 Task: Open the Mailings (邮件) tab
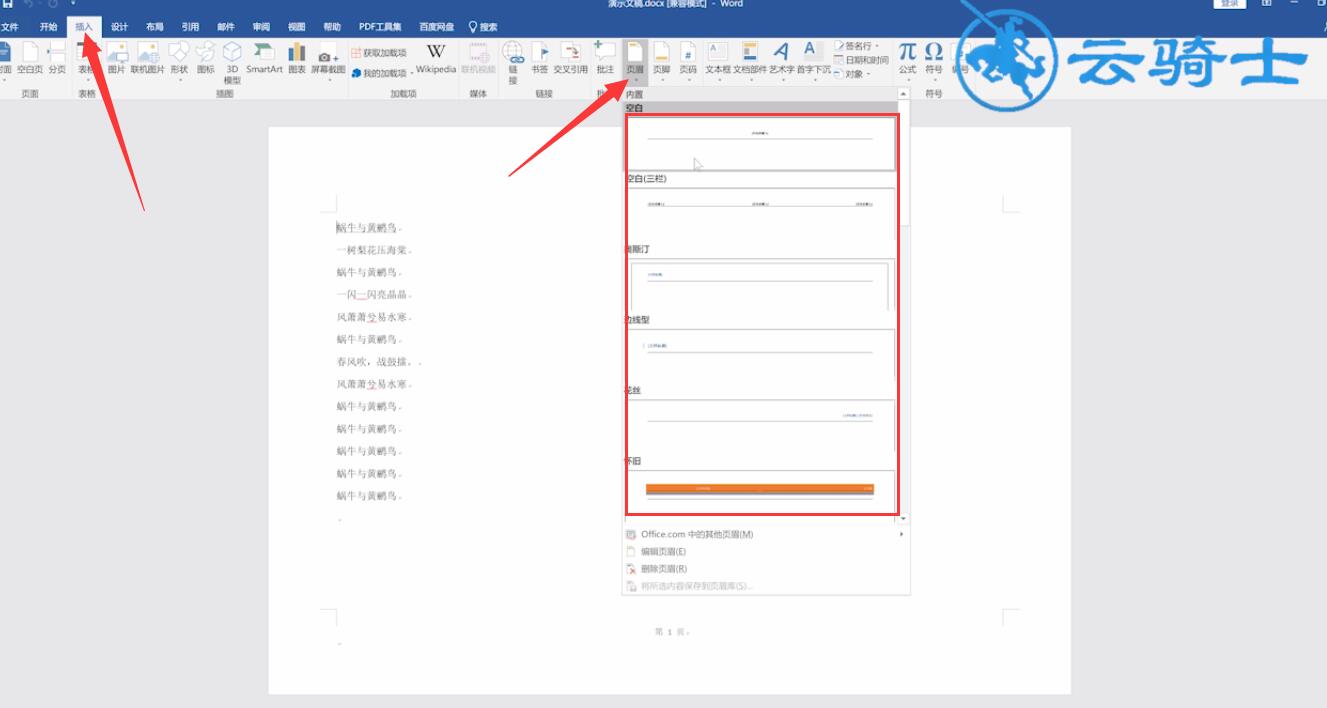226,27
